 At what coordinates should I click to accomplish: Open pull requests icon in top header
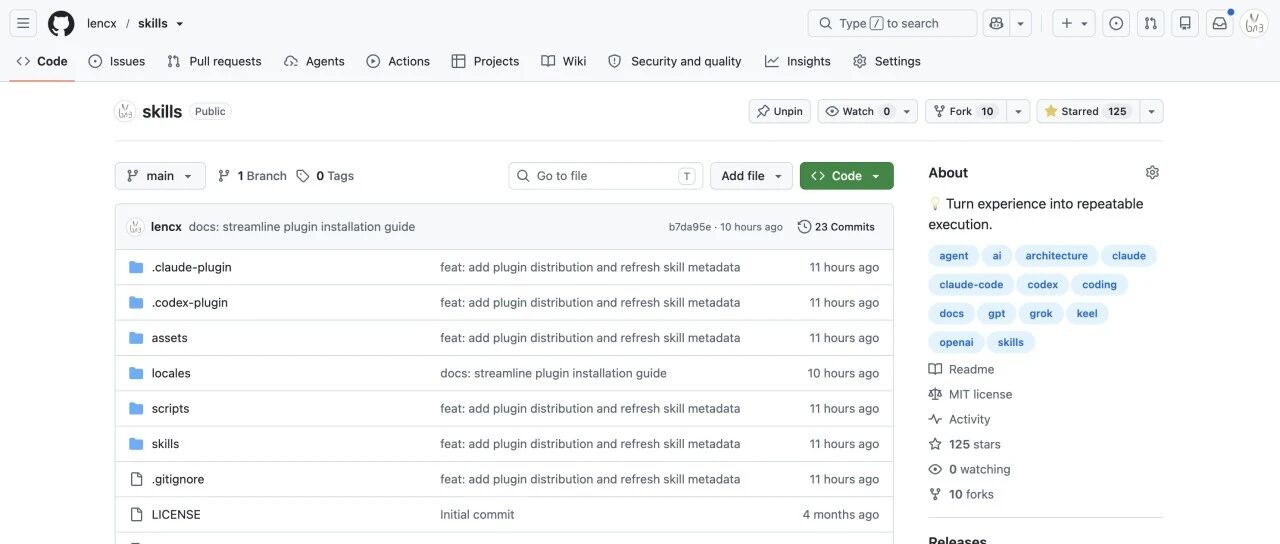click(1151, 23)
